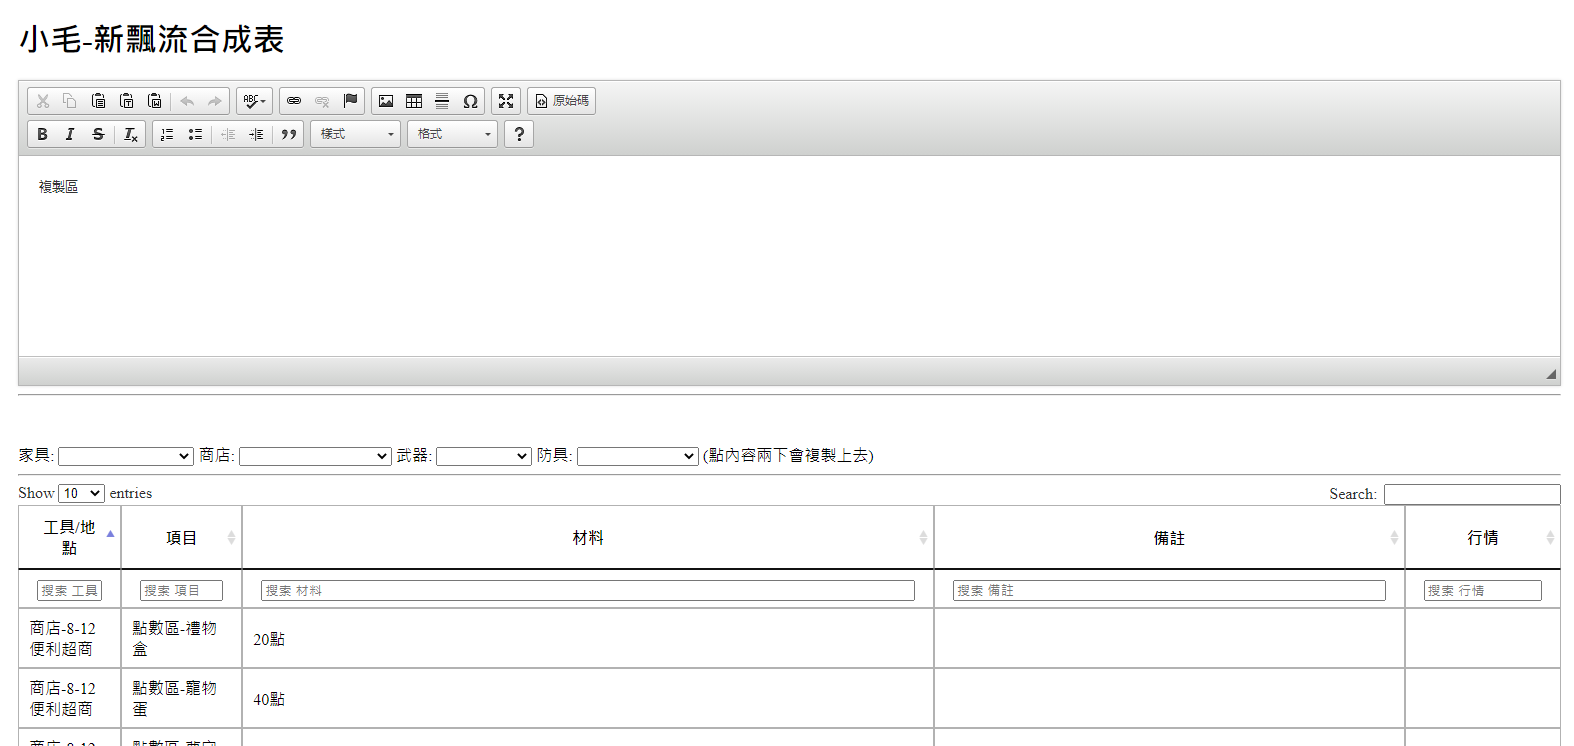Viewport: 1574px width, 746px height.
Task: Sort table by 材料 column header
Action: (588, 538)
